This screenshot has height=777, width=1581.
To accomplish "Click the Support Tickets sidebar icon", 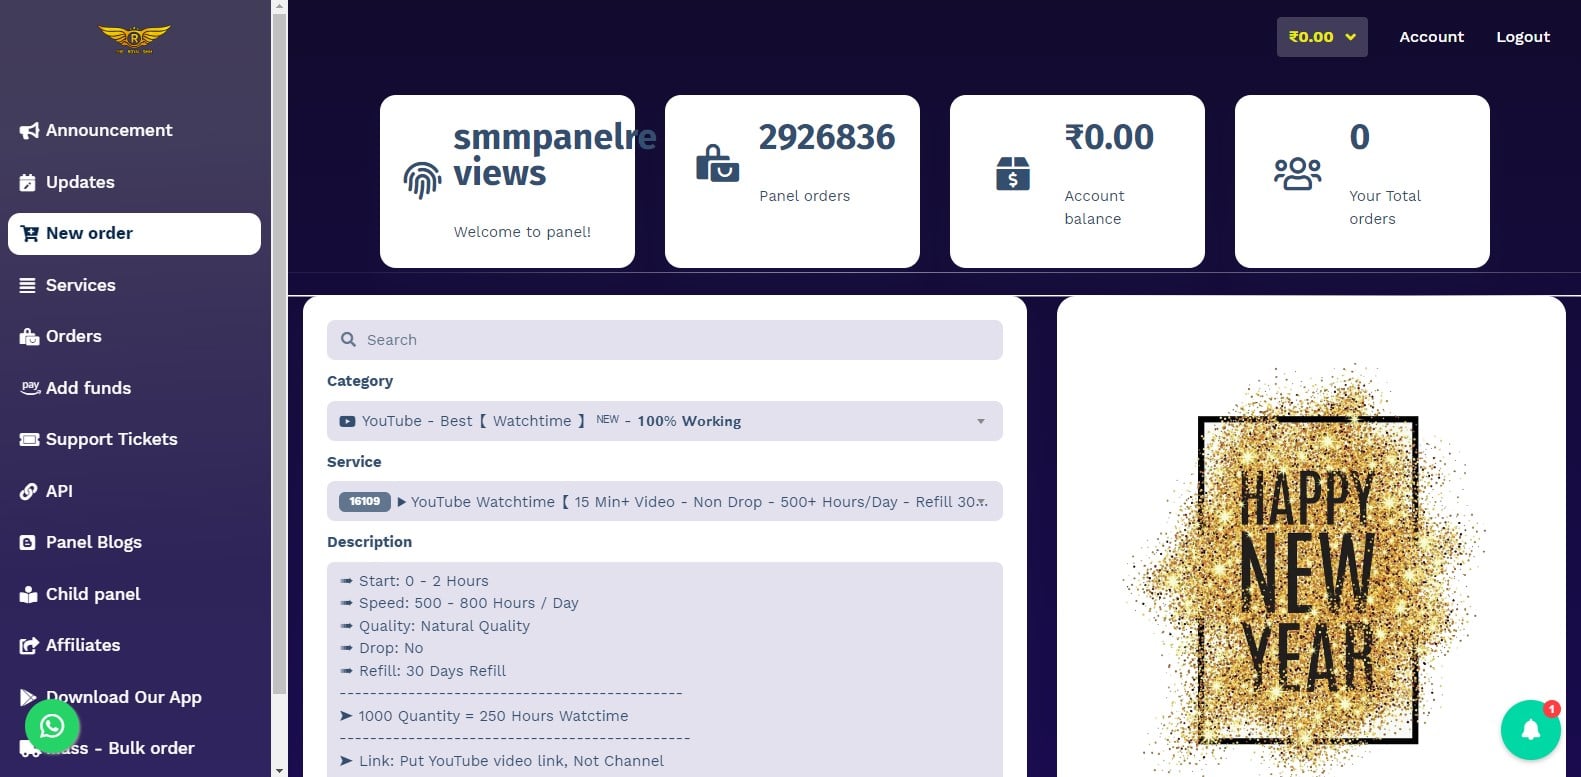I will click(29, 440).
